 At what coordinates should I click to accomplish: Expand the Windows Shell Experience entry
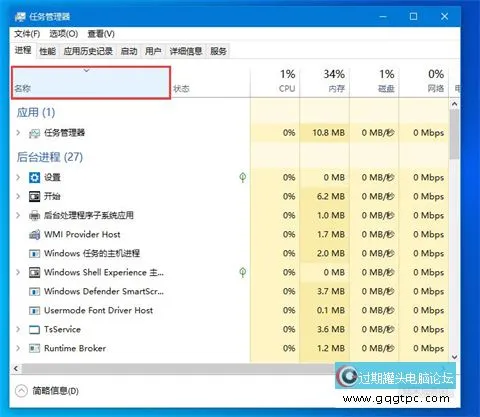pyautogui.click(x=18, y=272)
